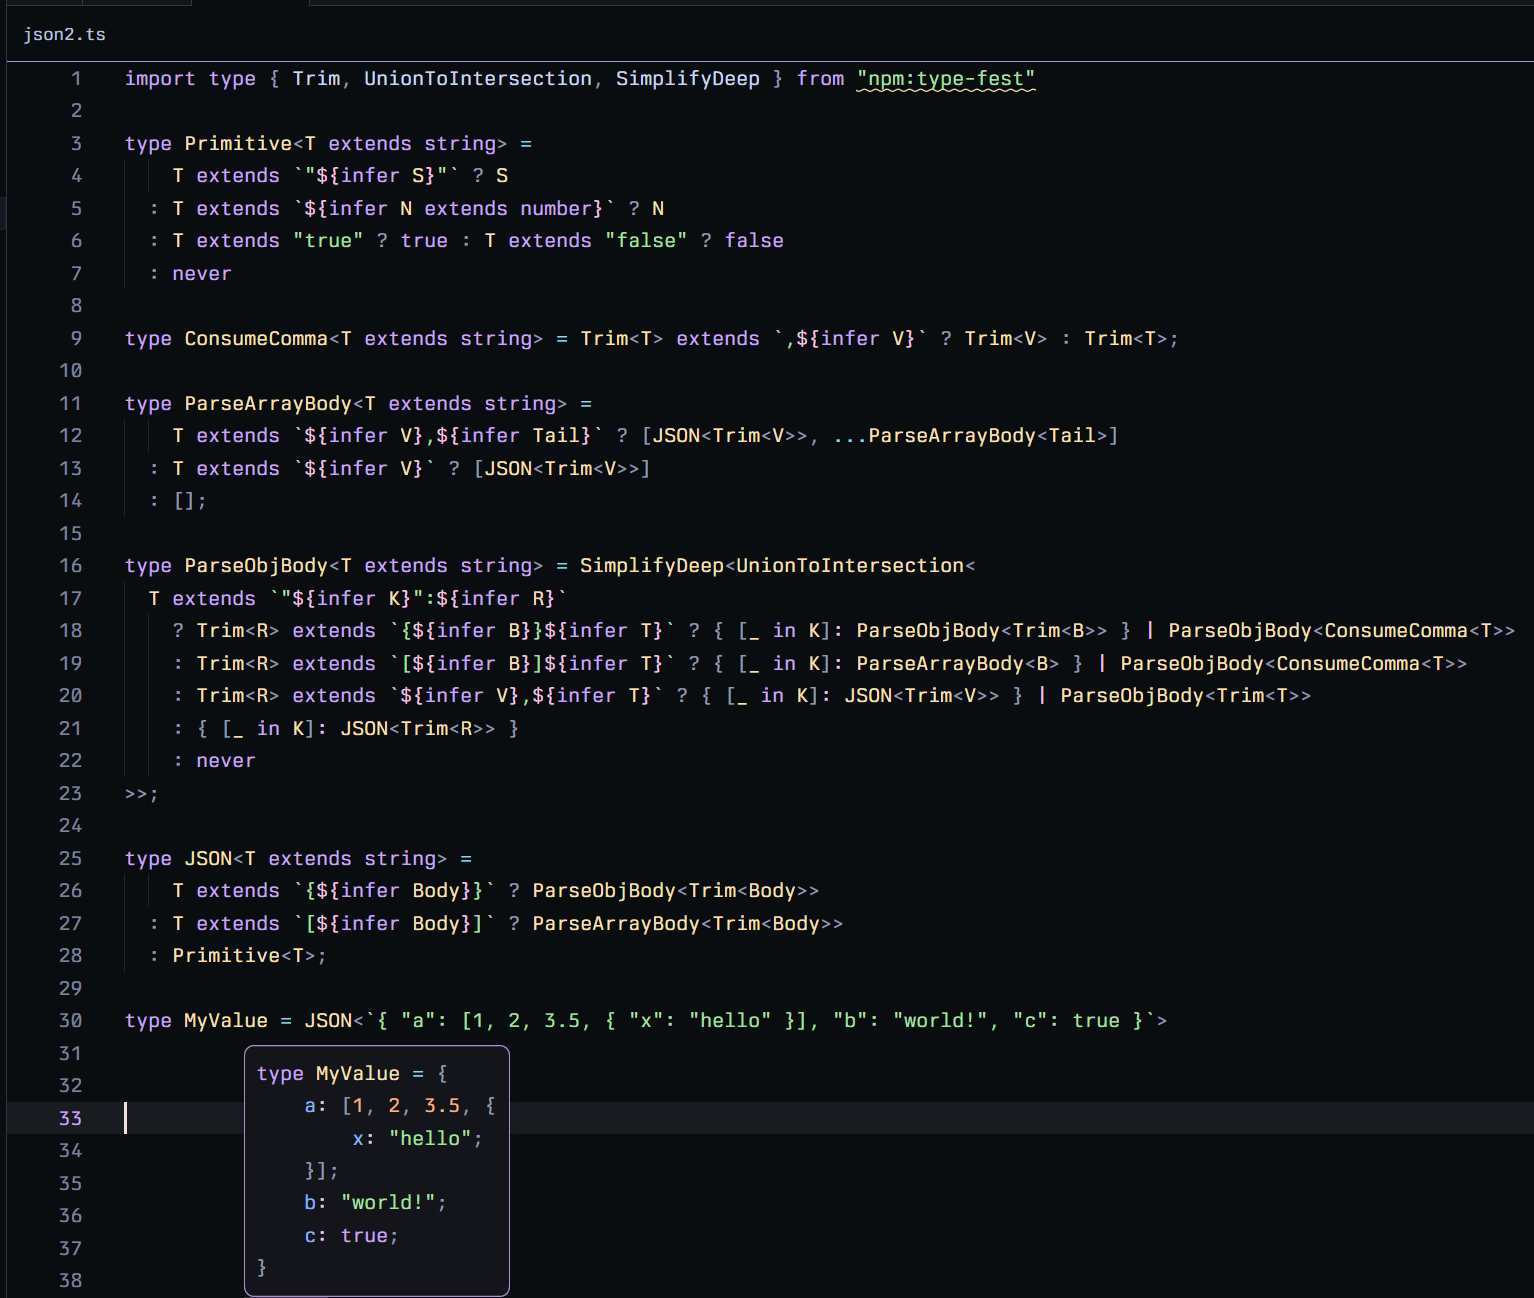Click the Primitive type name on line 3
Image resolution: width=1534 pixels, height=1298 pixels.
point(238,144)
